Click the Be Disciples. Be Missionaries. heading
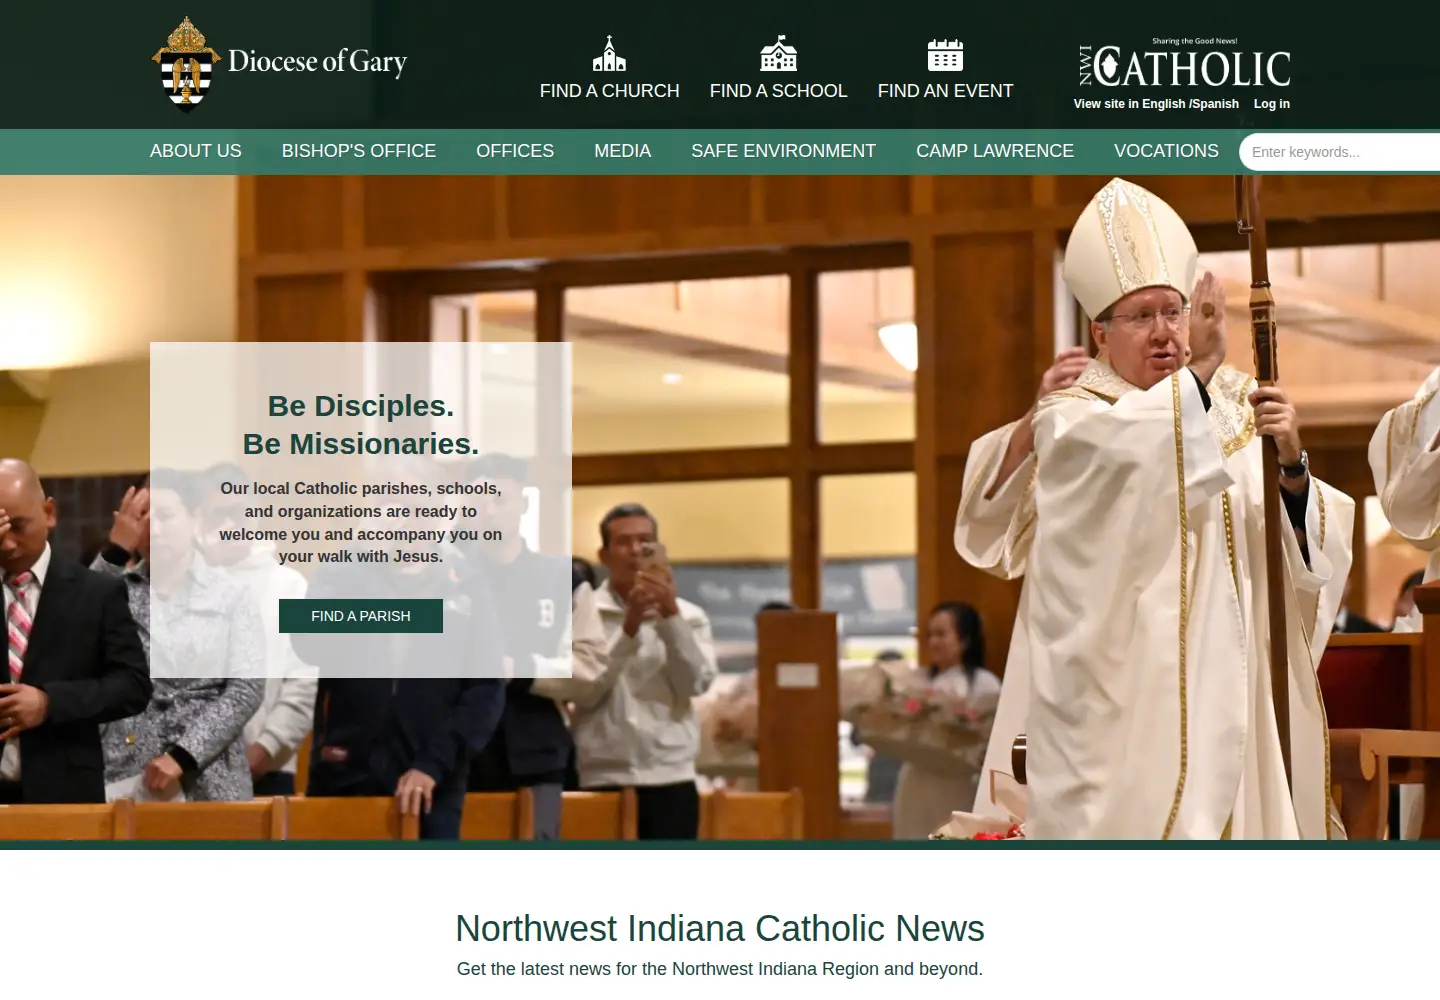1440x1000 pixels. (x=361, y=425)
